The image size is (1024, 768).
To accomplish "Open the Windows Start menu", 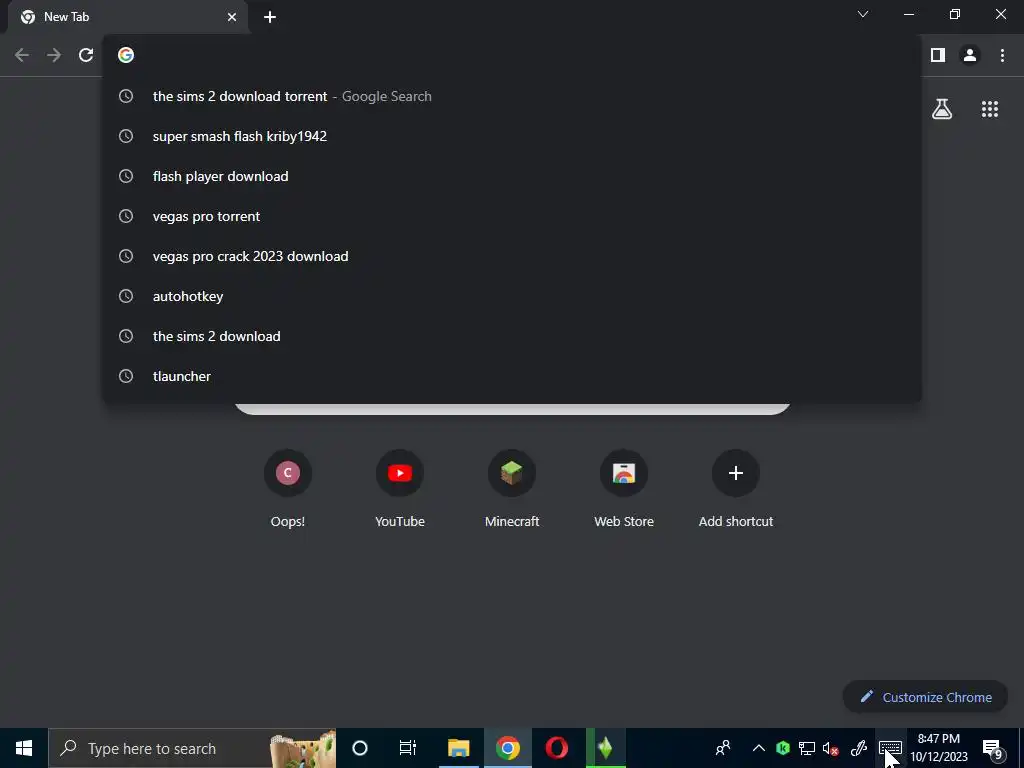I will pos(24,748).
